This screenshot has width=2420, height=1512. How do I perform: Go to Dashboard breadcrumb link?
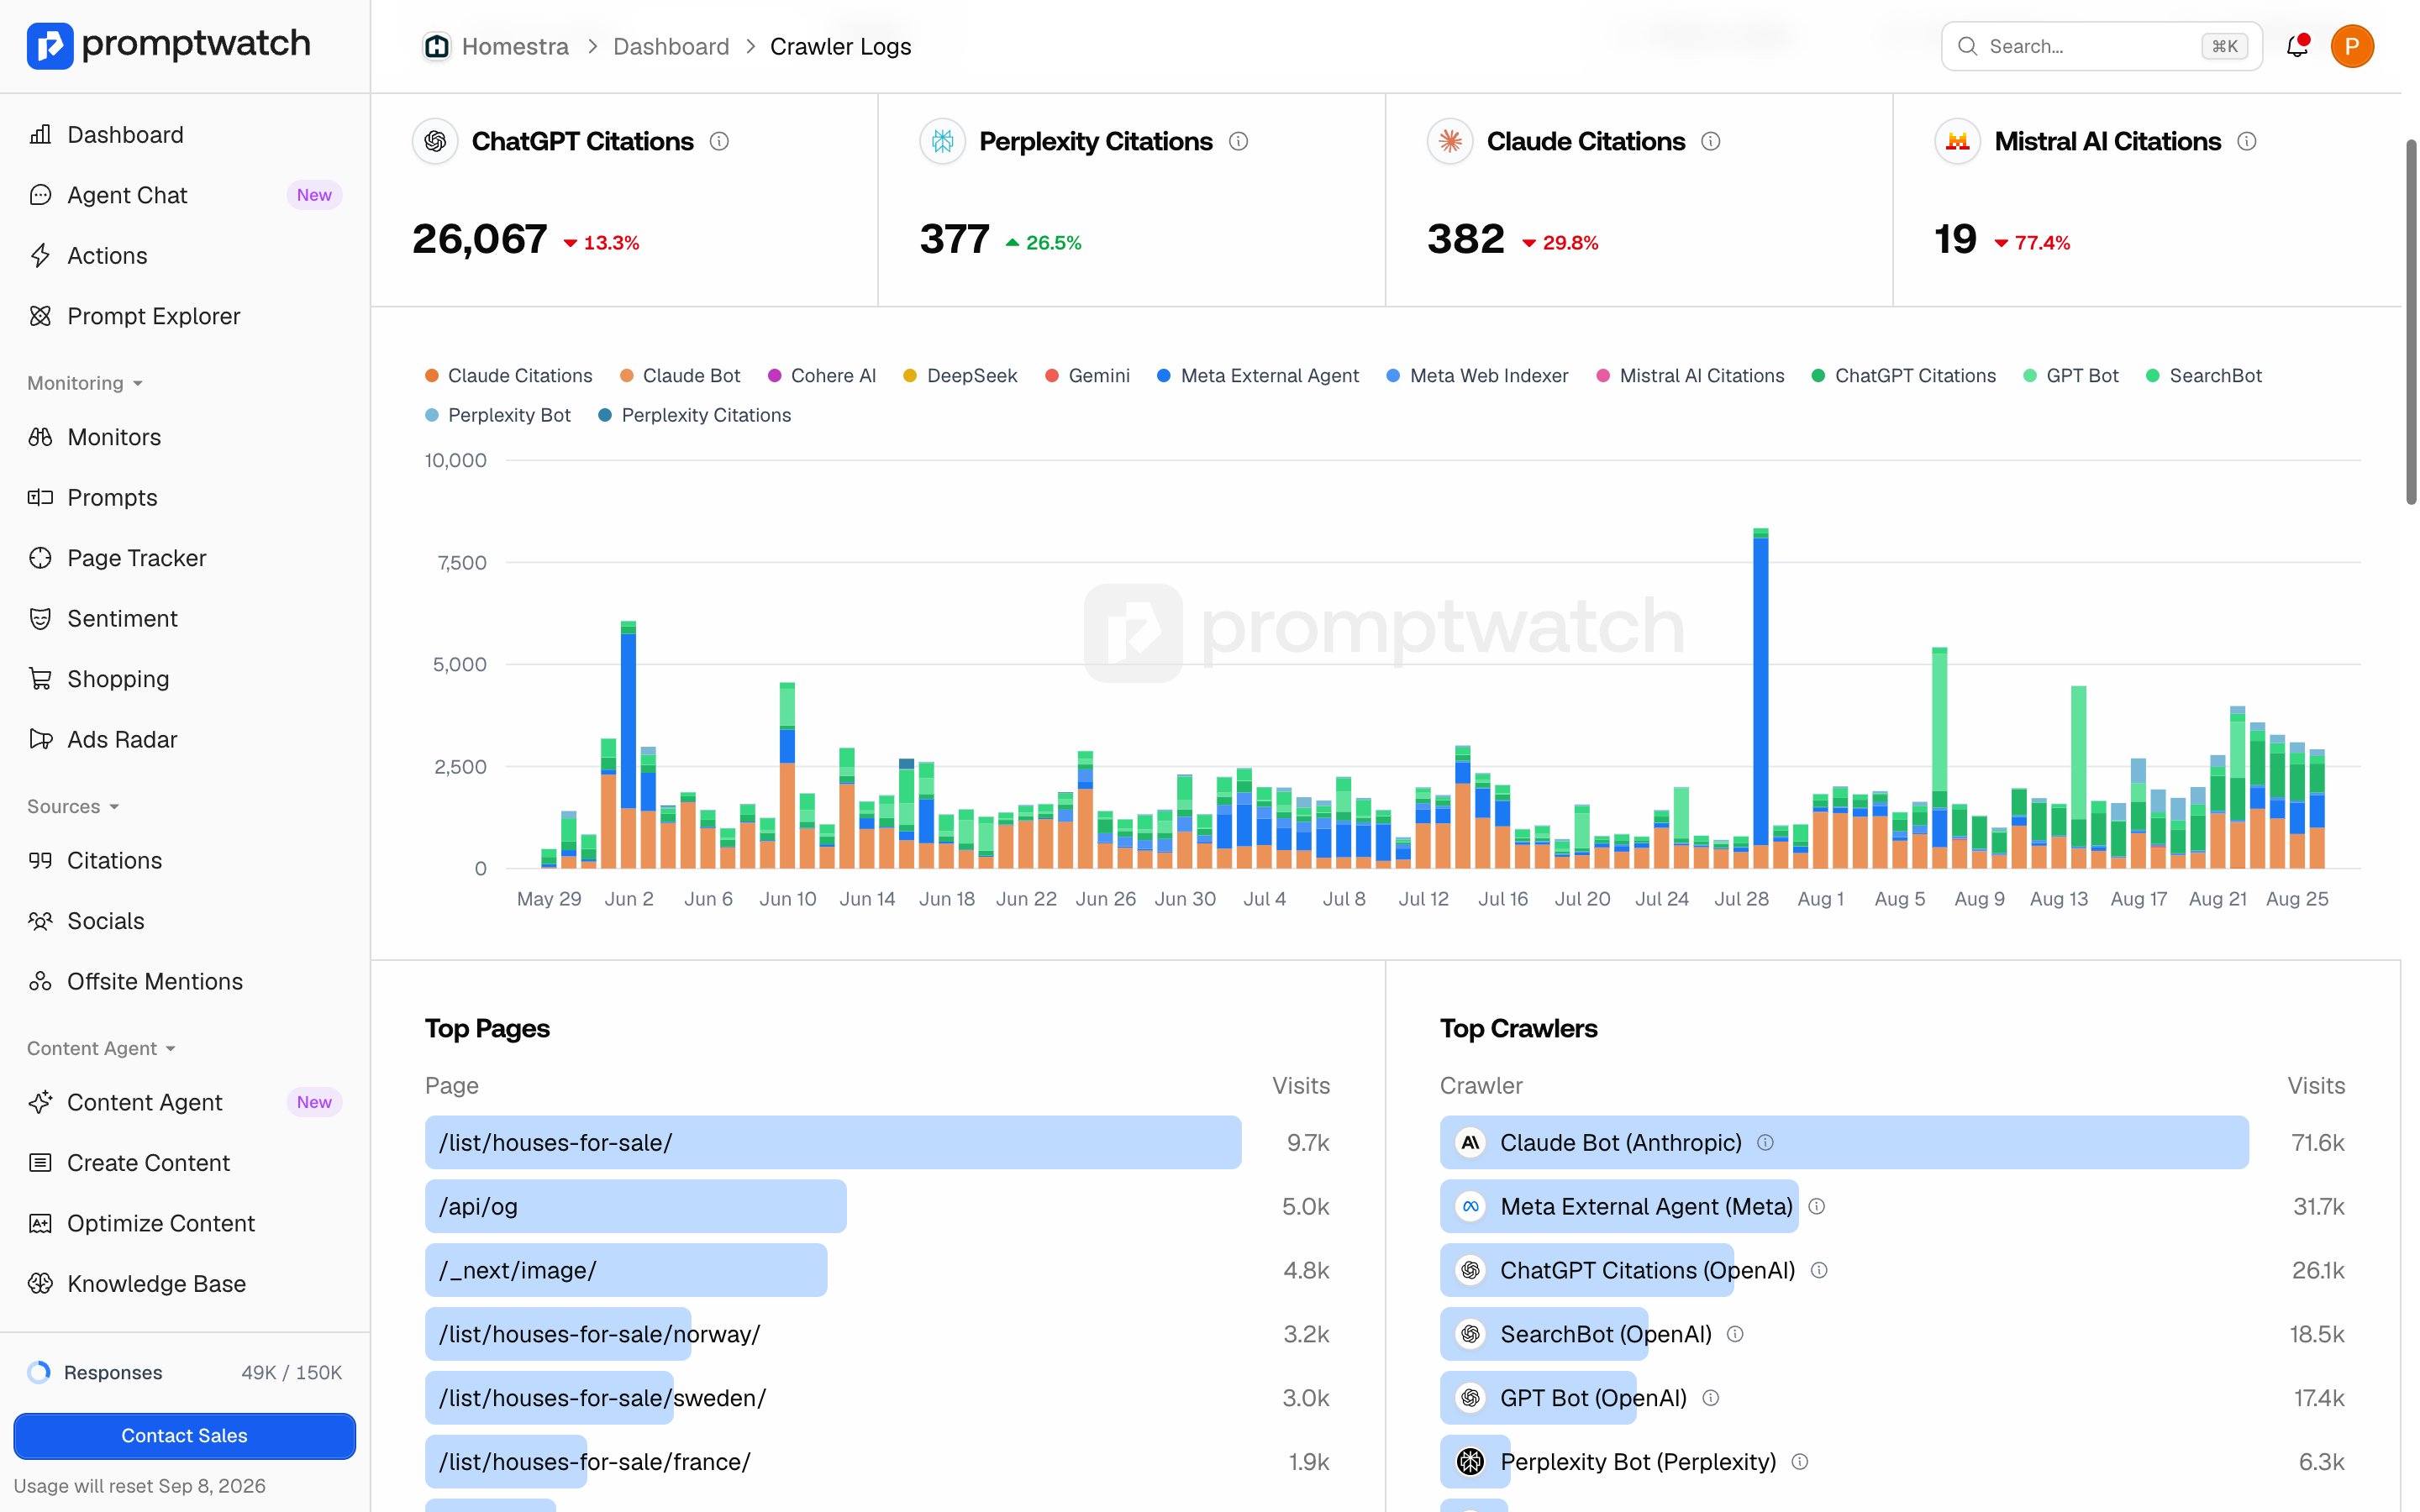tap(671, 46)
